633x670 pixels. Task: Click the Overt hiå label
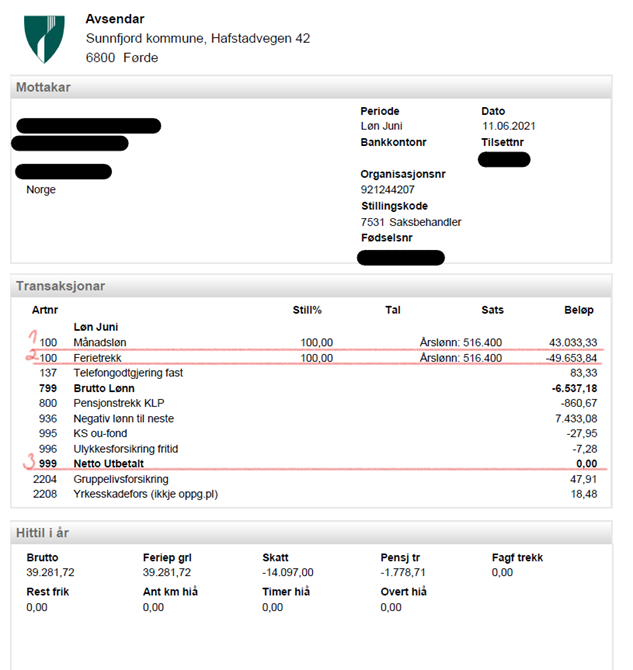[403, 592]
